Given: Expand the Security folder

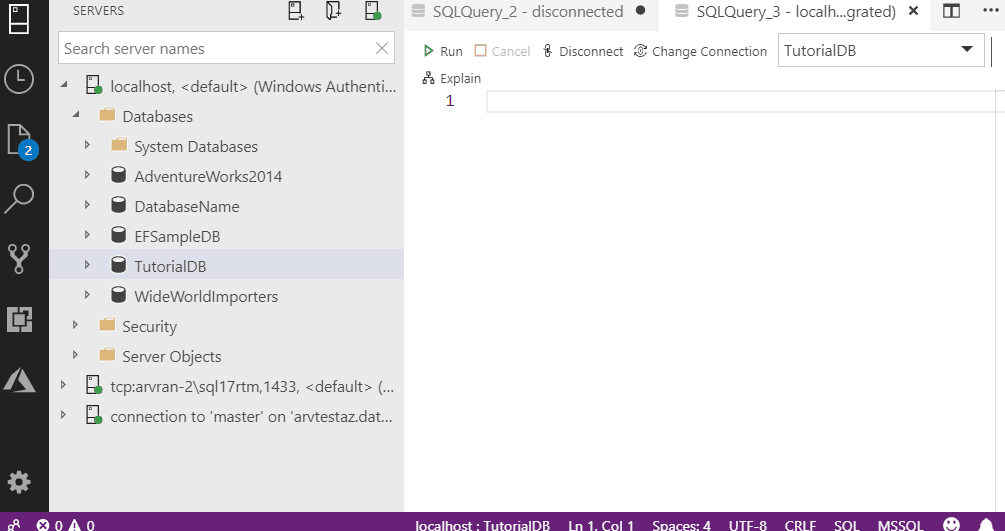Looking at the screenshot, I should pos(76,326).
